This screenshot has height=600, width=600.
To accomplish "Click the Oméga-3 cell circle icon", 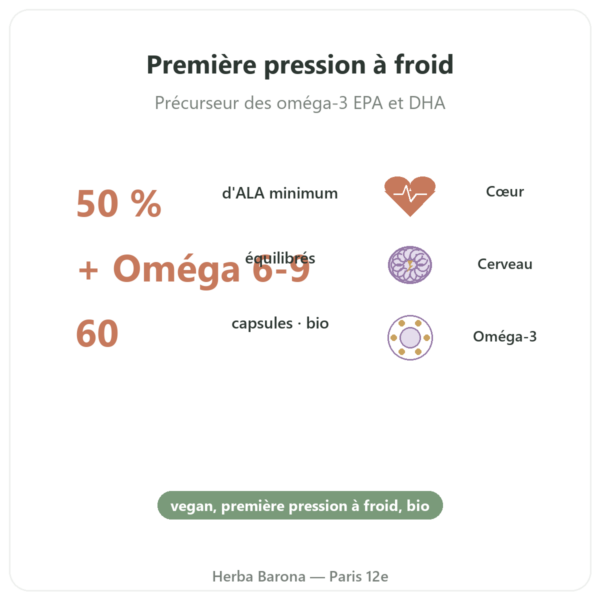I will [x=410, y=338].
